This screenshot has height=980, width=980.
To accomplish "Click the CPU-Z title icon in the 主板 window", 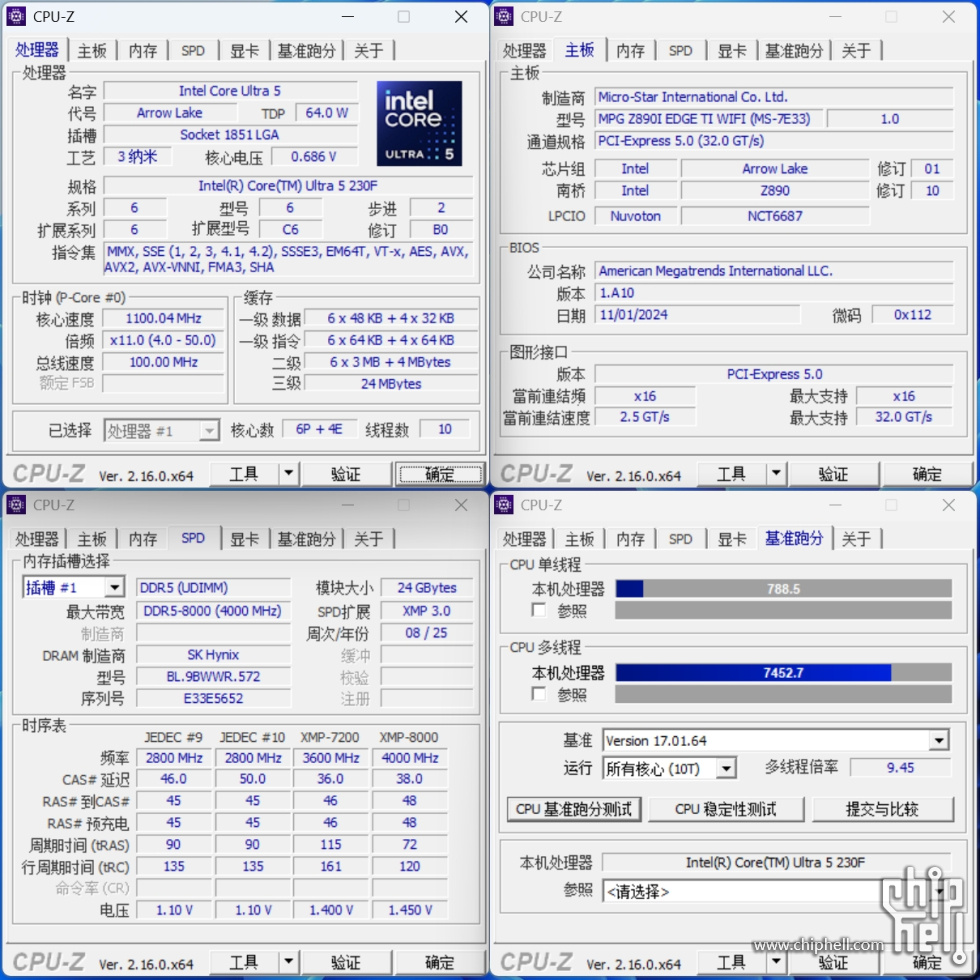I will (504, 16).
